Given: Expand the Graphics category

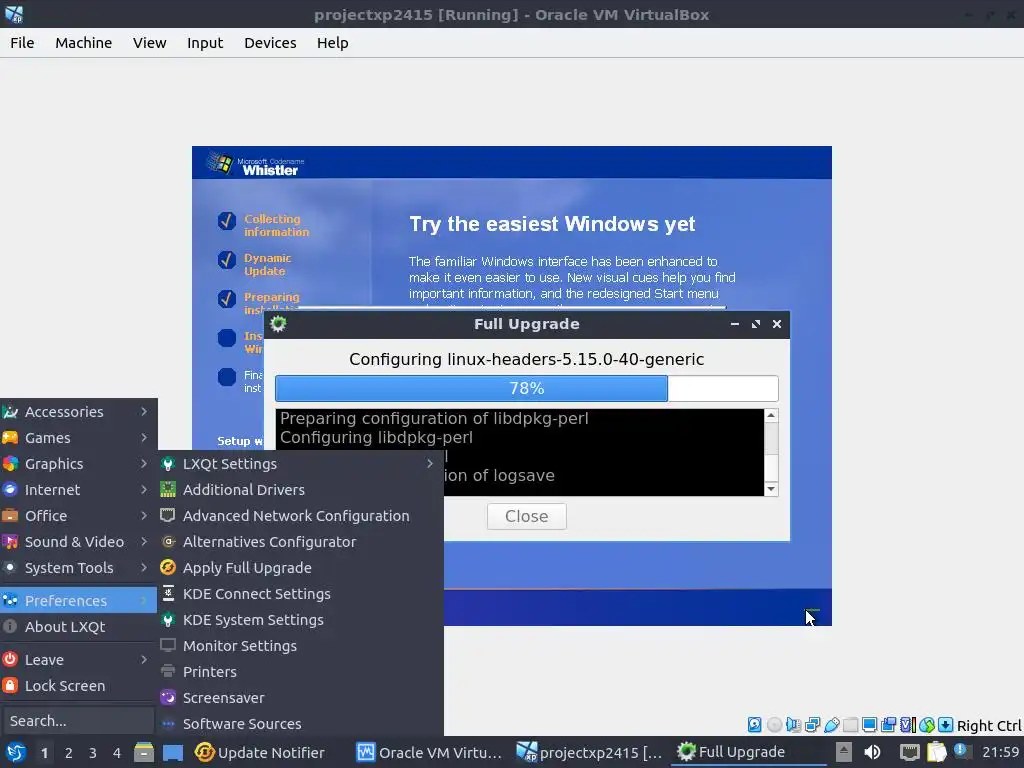Looking at the screenshot, I should [x=78, y=464].
